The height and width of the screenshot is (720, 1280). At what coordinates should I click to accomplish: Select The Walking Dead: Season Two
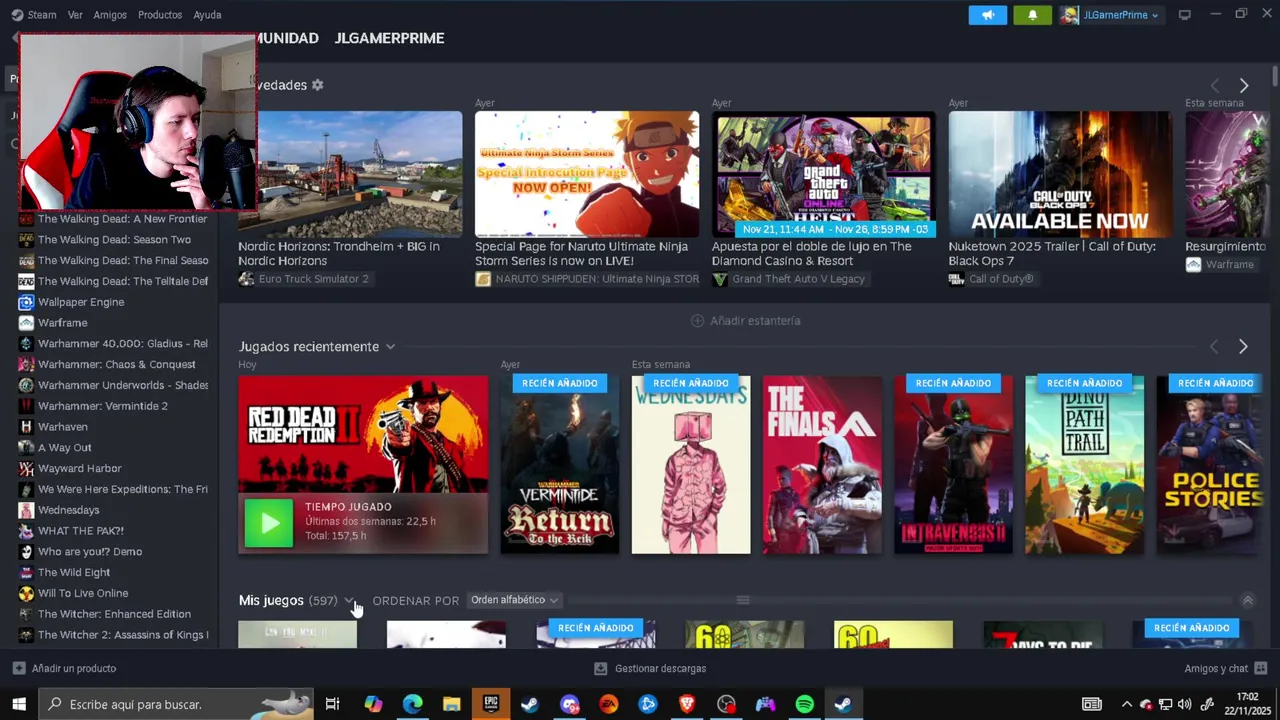coord(113,240)
